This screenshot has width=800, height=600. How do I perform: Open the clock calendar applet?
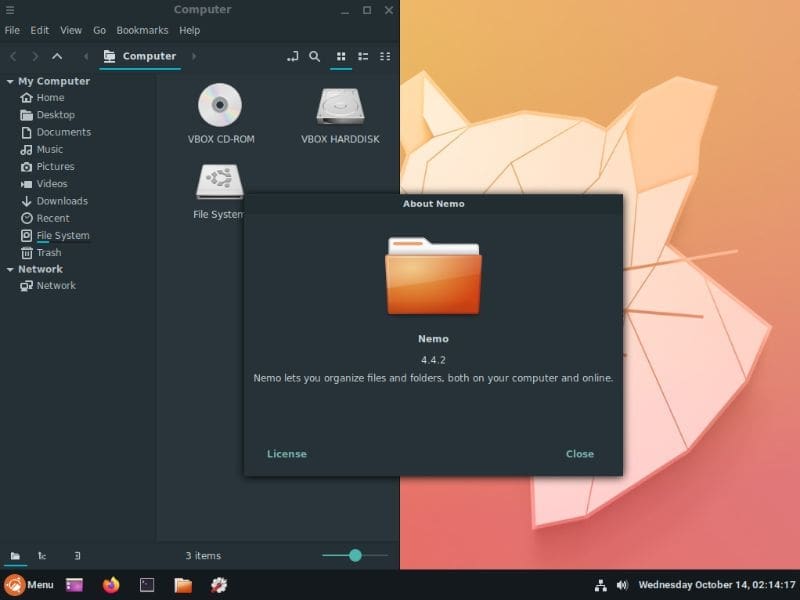[x=717, y=585]
